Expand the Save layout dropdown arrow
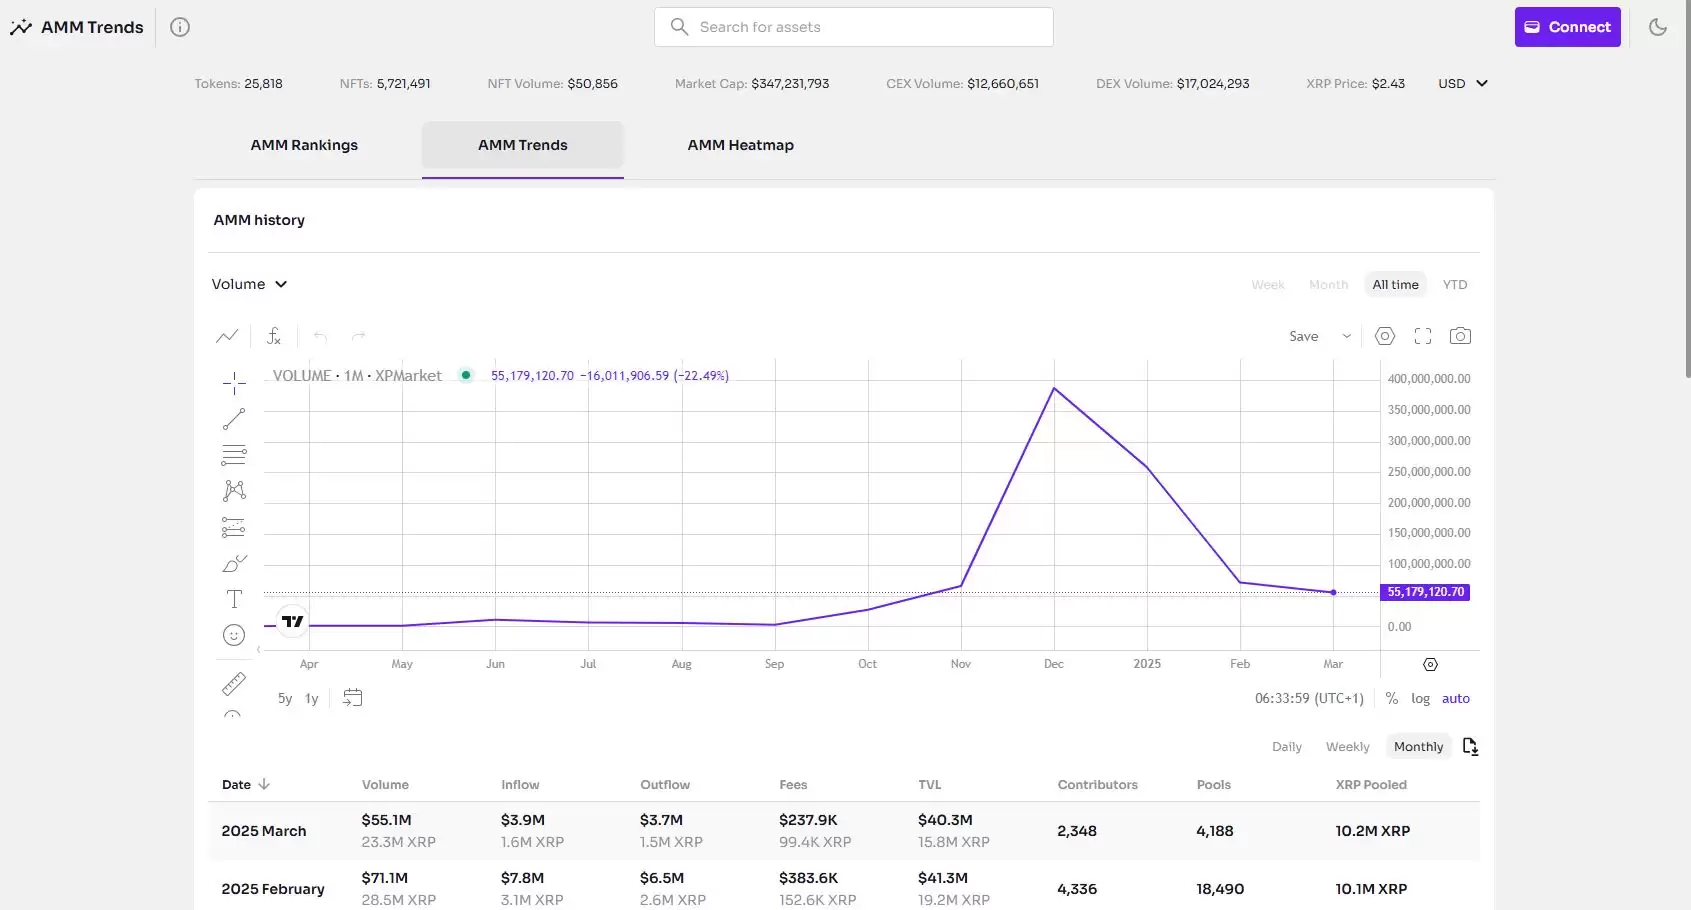The width and height of the screenshot is (1691, 910). (x=1346, y=336)
